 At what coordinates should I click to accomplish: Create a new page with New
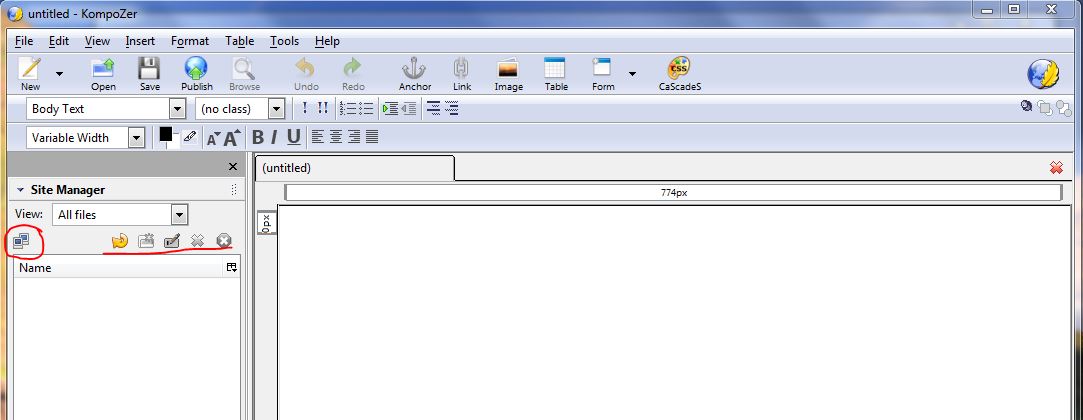coord(30,74)
